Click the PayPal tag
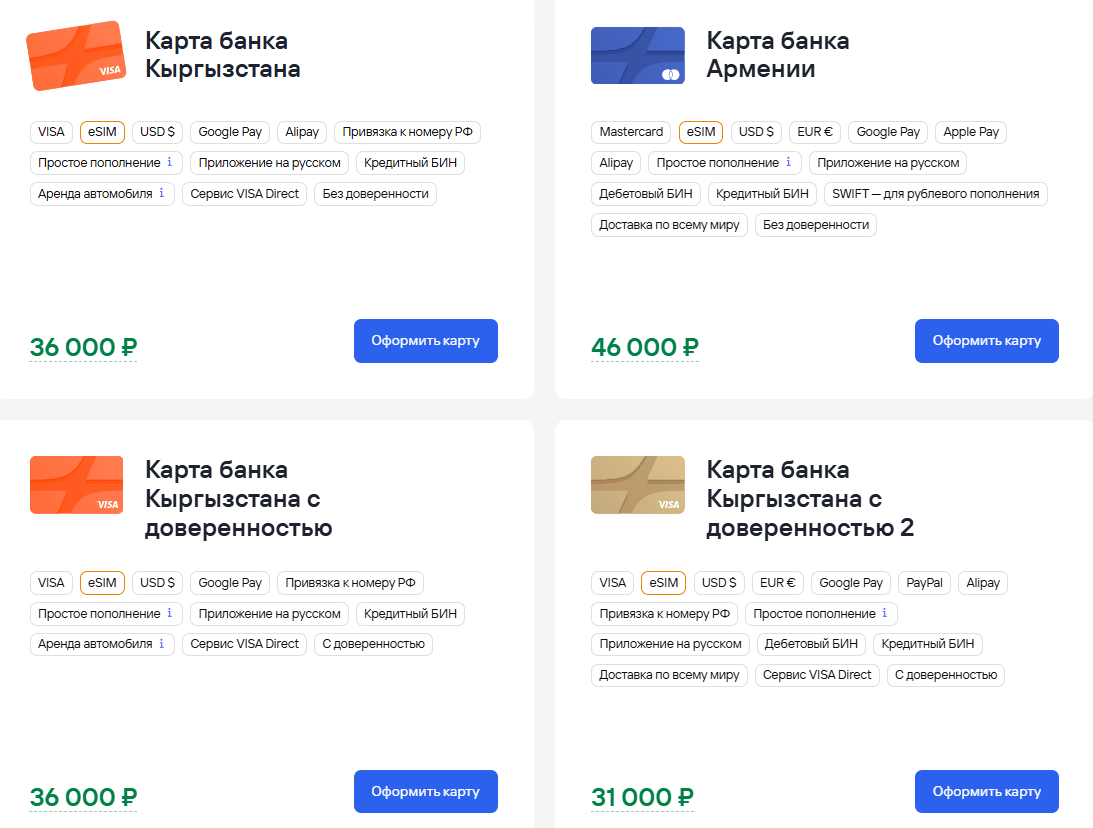Viewport: 1093px width, 828px height. [924, 583]
